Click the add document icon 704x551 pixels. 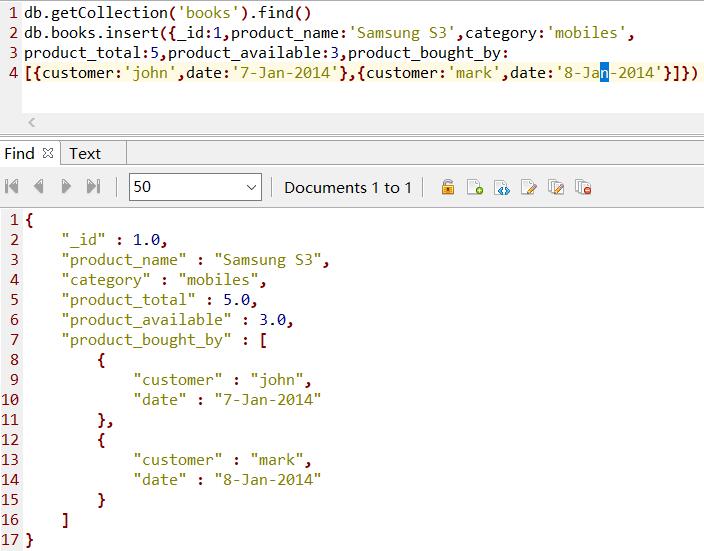[475, 187]
